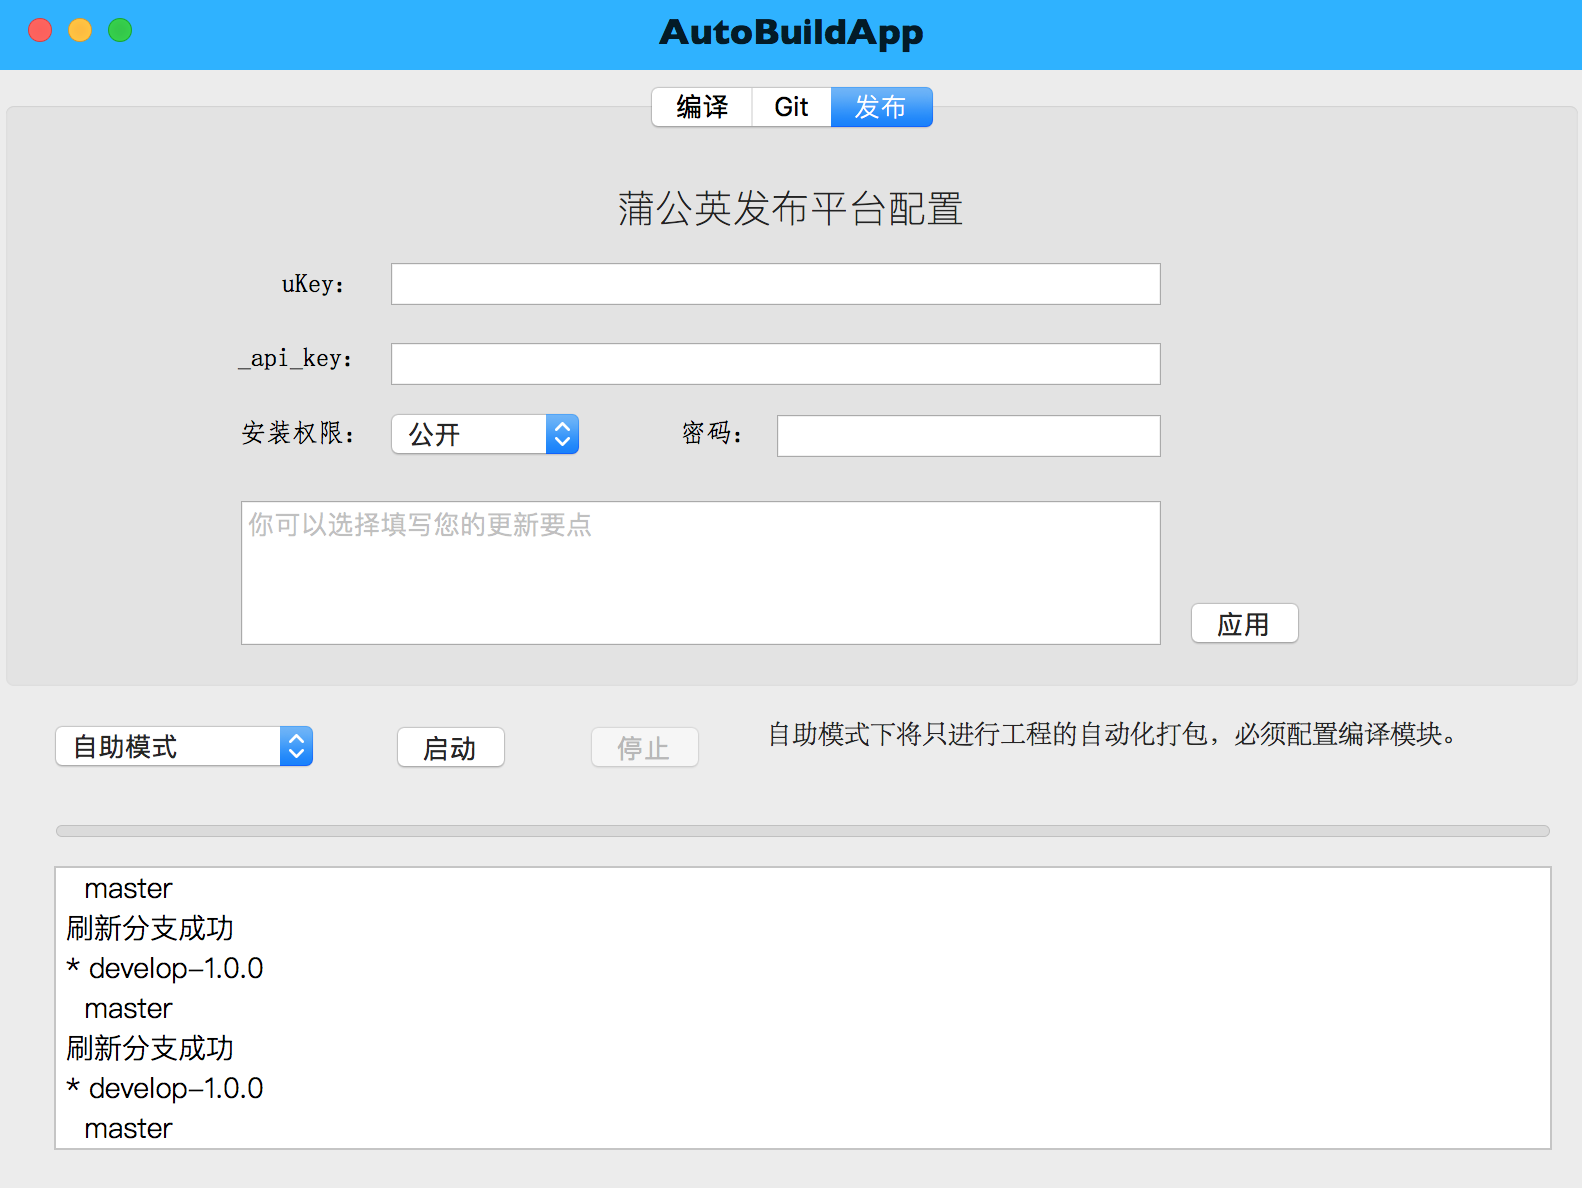Click the uKey input field

[775, 284]
